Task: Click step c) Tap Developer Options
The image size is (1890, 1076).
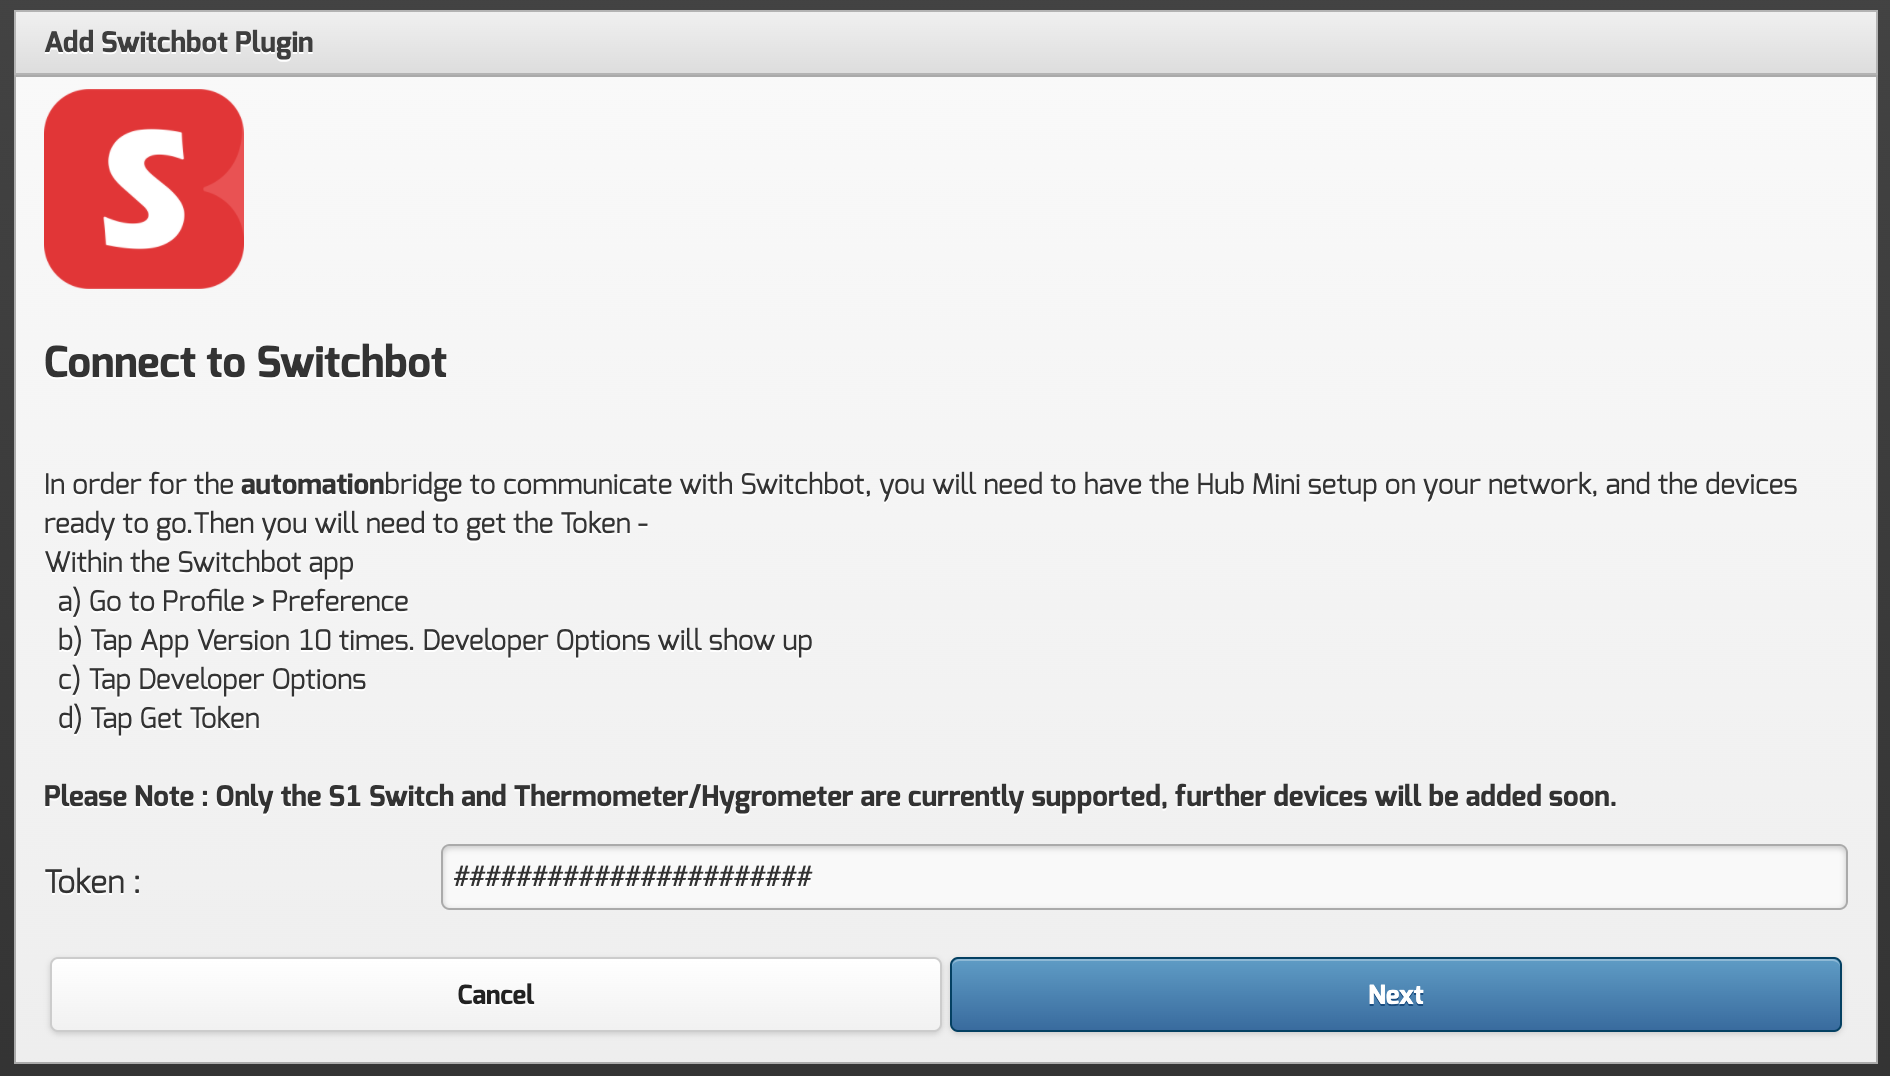Action: click(212, 679)
